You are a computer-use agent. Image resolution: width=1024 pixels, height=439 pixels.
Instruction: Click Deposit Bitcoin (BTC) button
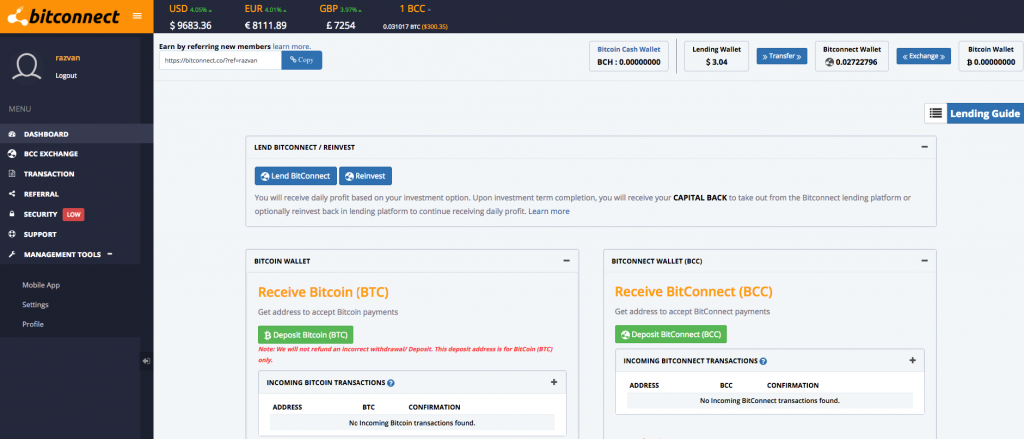[x=306, y=335]
